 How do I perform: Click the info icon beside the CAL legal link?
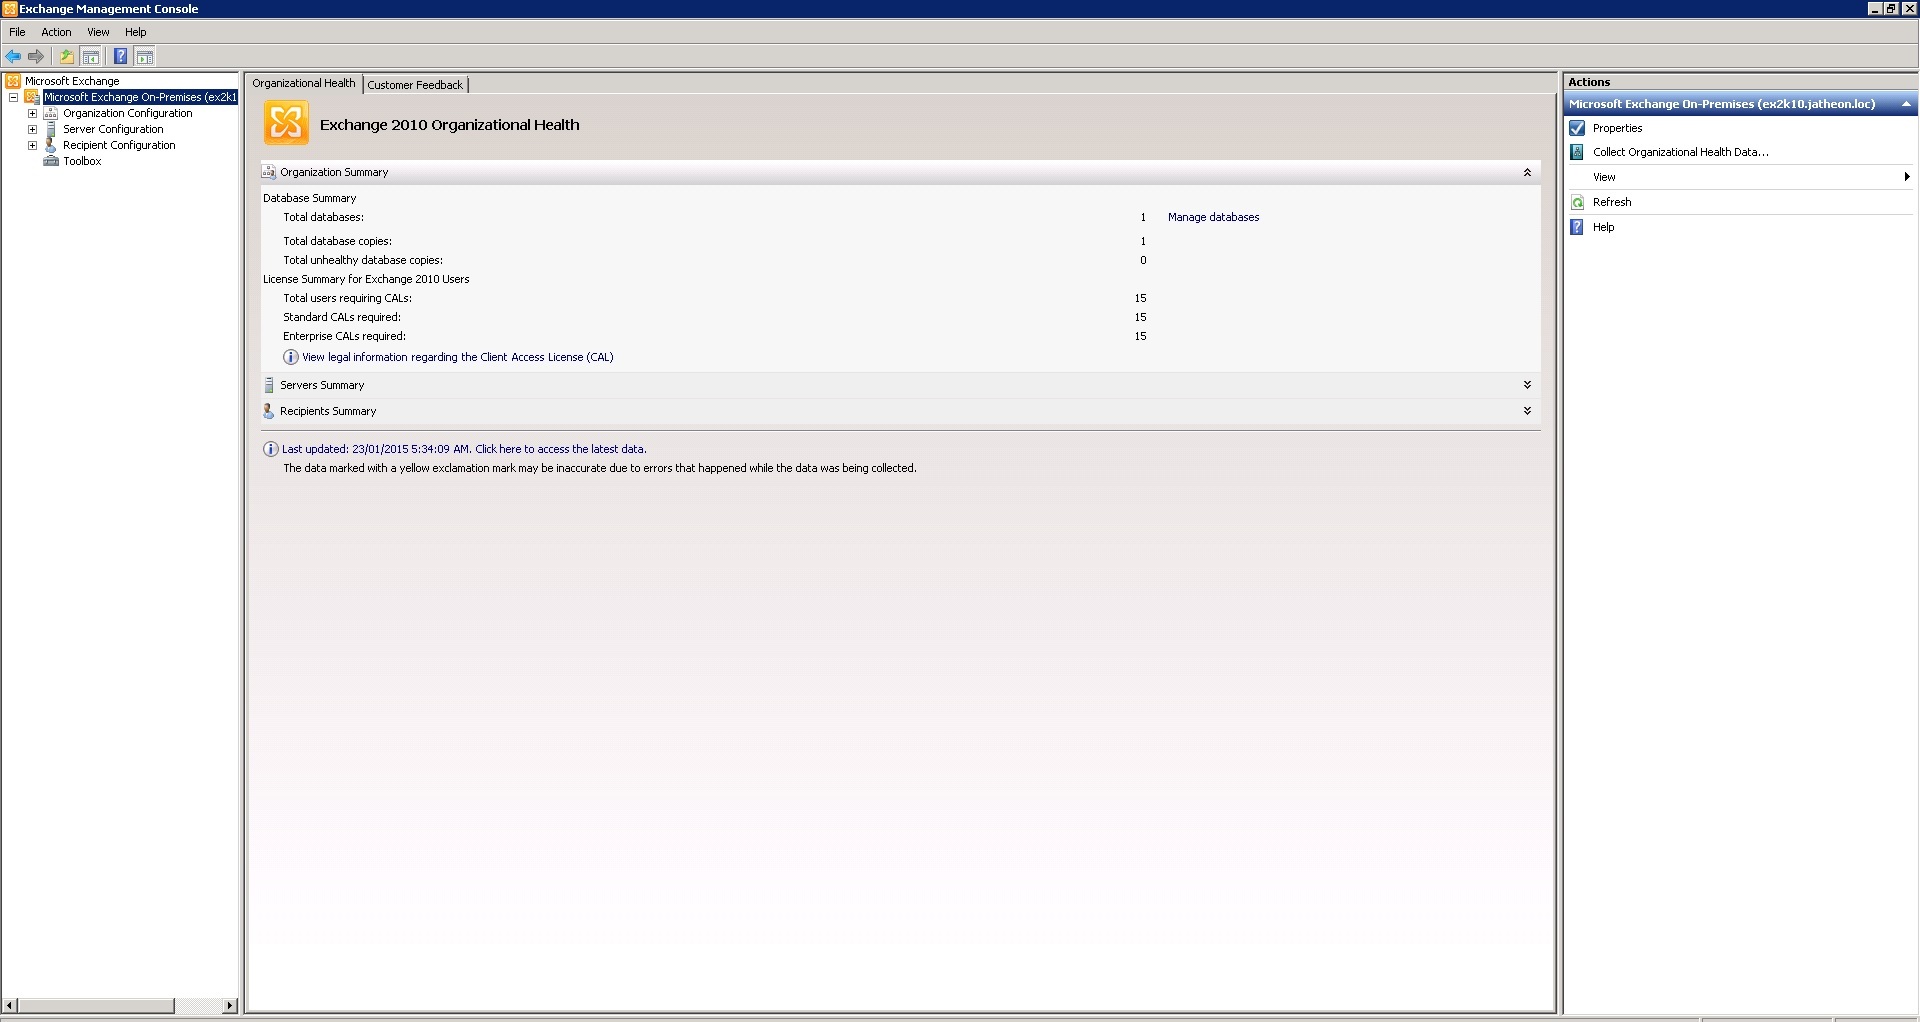pyautogui.click(x=291, y=357)
